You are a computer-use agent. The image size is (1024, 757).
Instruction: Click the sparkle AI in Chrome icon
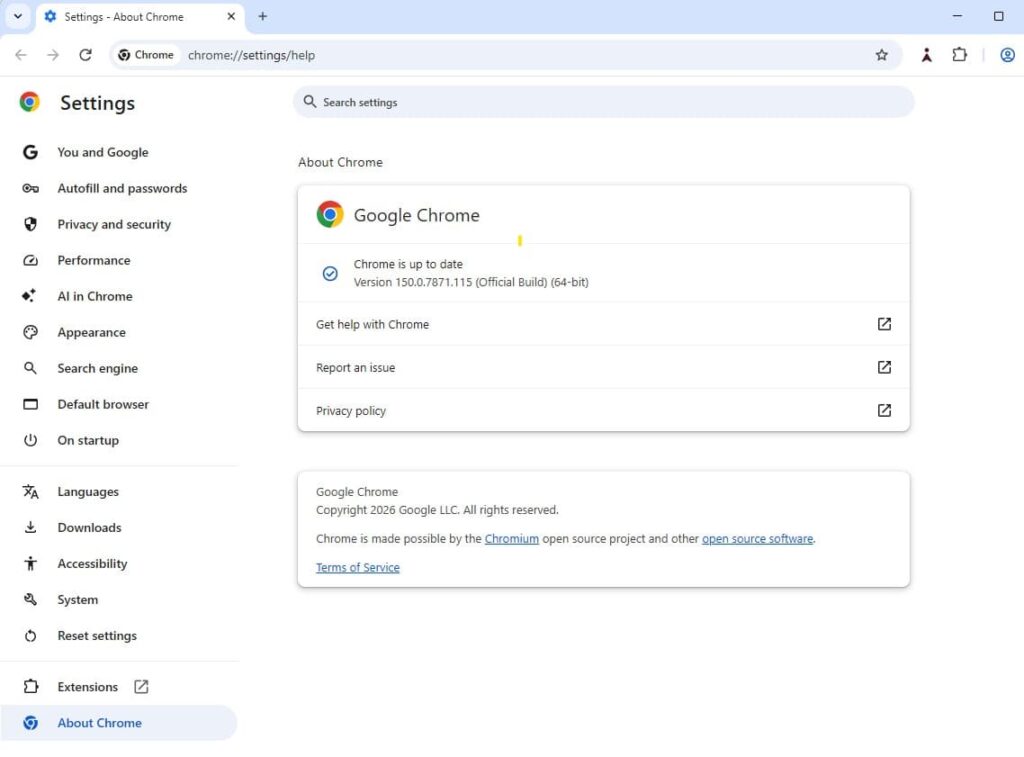[29, 295]
